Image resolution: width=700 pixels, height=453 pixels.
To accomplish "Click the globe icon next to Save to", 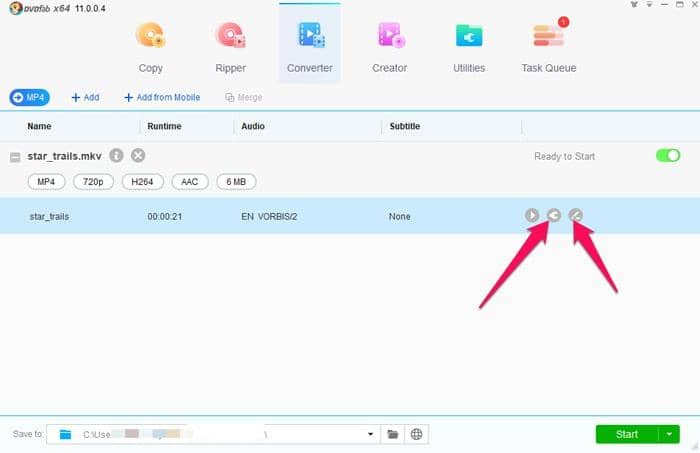I will point(417,434).
